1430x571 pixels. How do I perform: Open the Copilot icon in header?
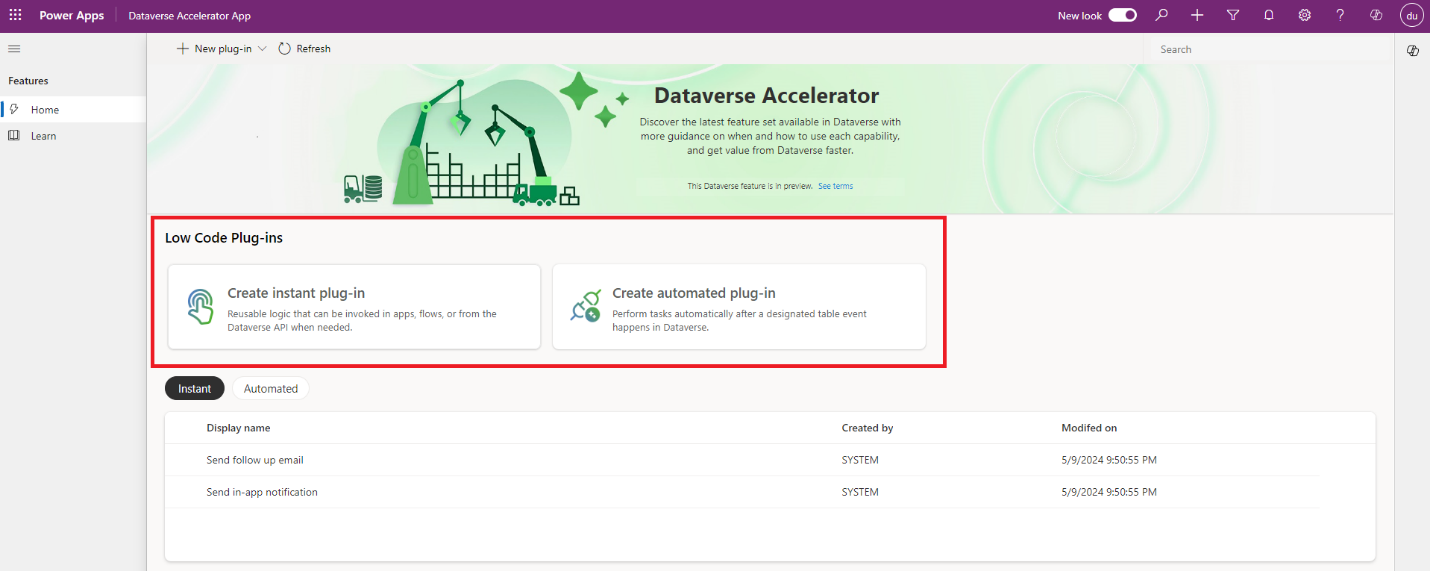pyautogui.click(x=1377, y=15)
